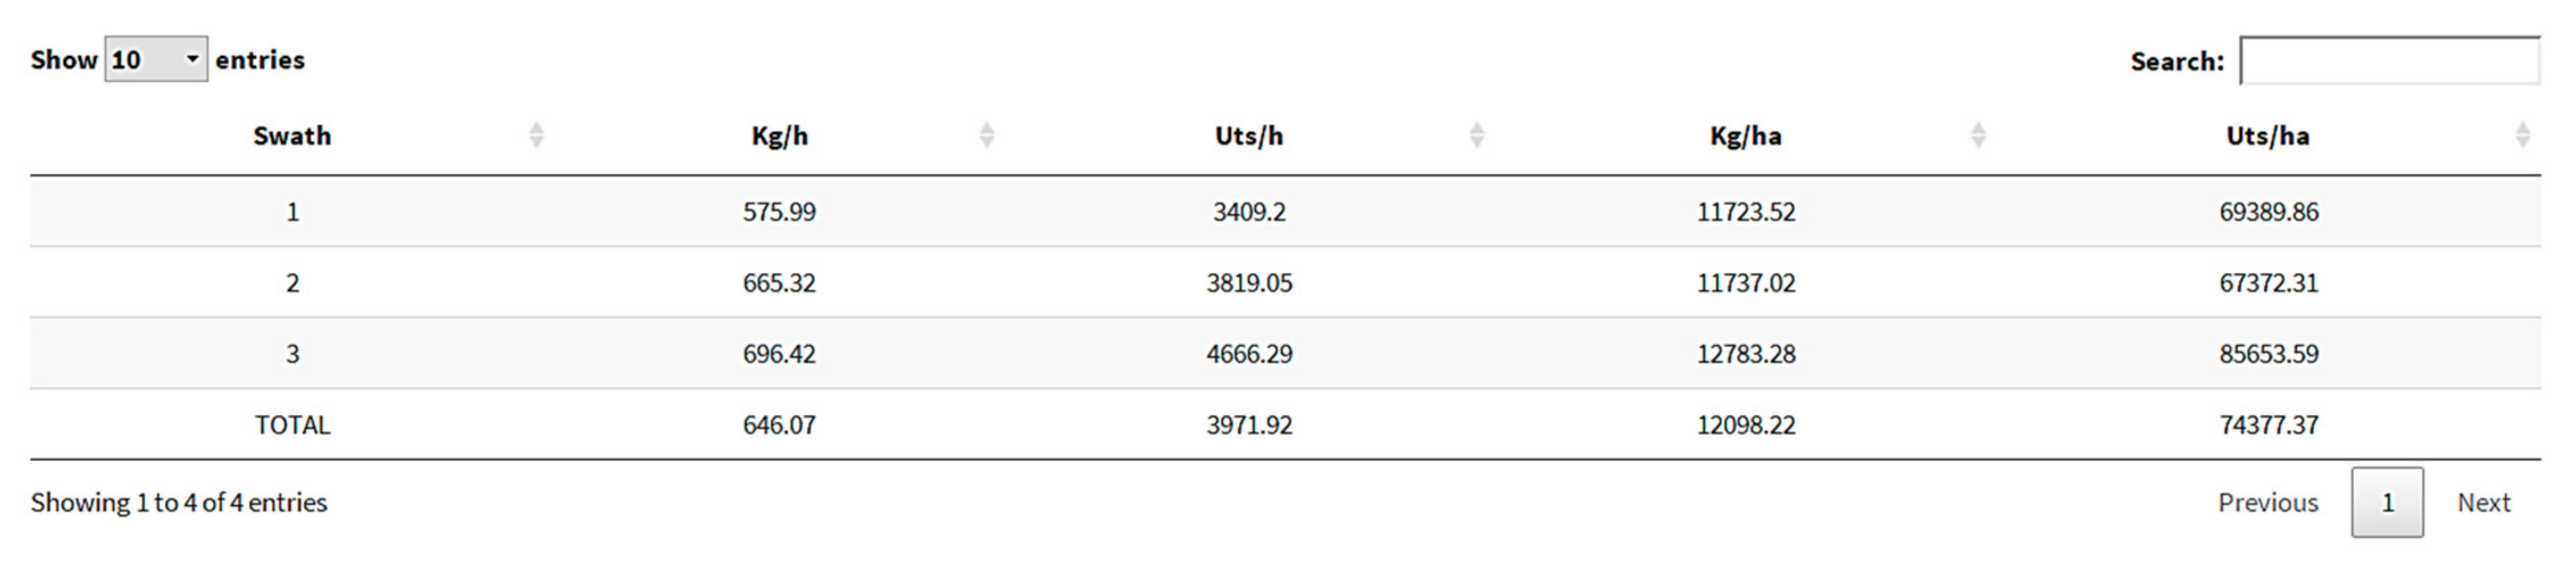The width and height of the screenshot is (2576, 564).
Task: Sort table by the Uts/h column
Action: (1249, 136)
